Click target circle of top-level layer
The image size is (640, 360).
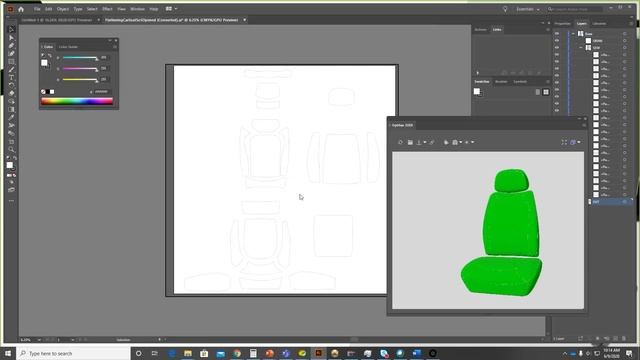(624, 33)
